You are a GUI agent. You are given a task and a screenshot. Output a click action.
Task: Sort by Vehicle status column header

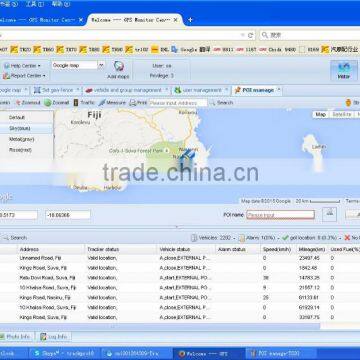coord(186,249)
